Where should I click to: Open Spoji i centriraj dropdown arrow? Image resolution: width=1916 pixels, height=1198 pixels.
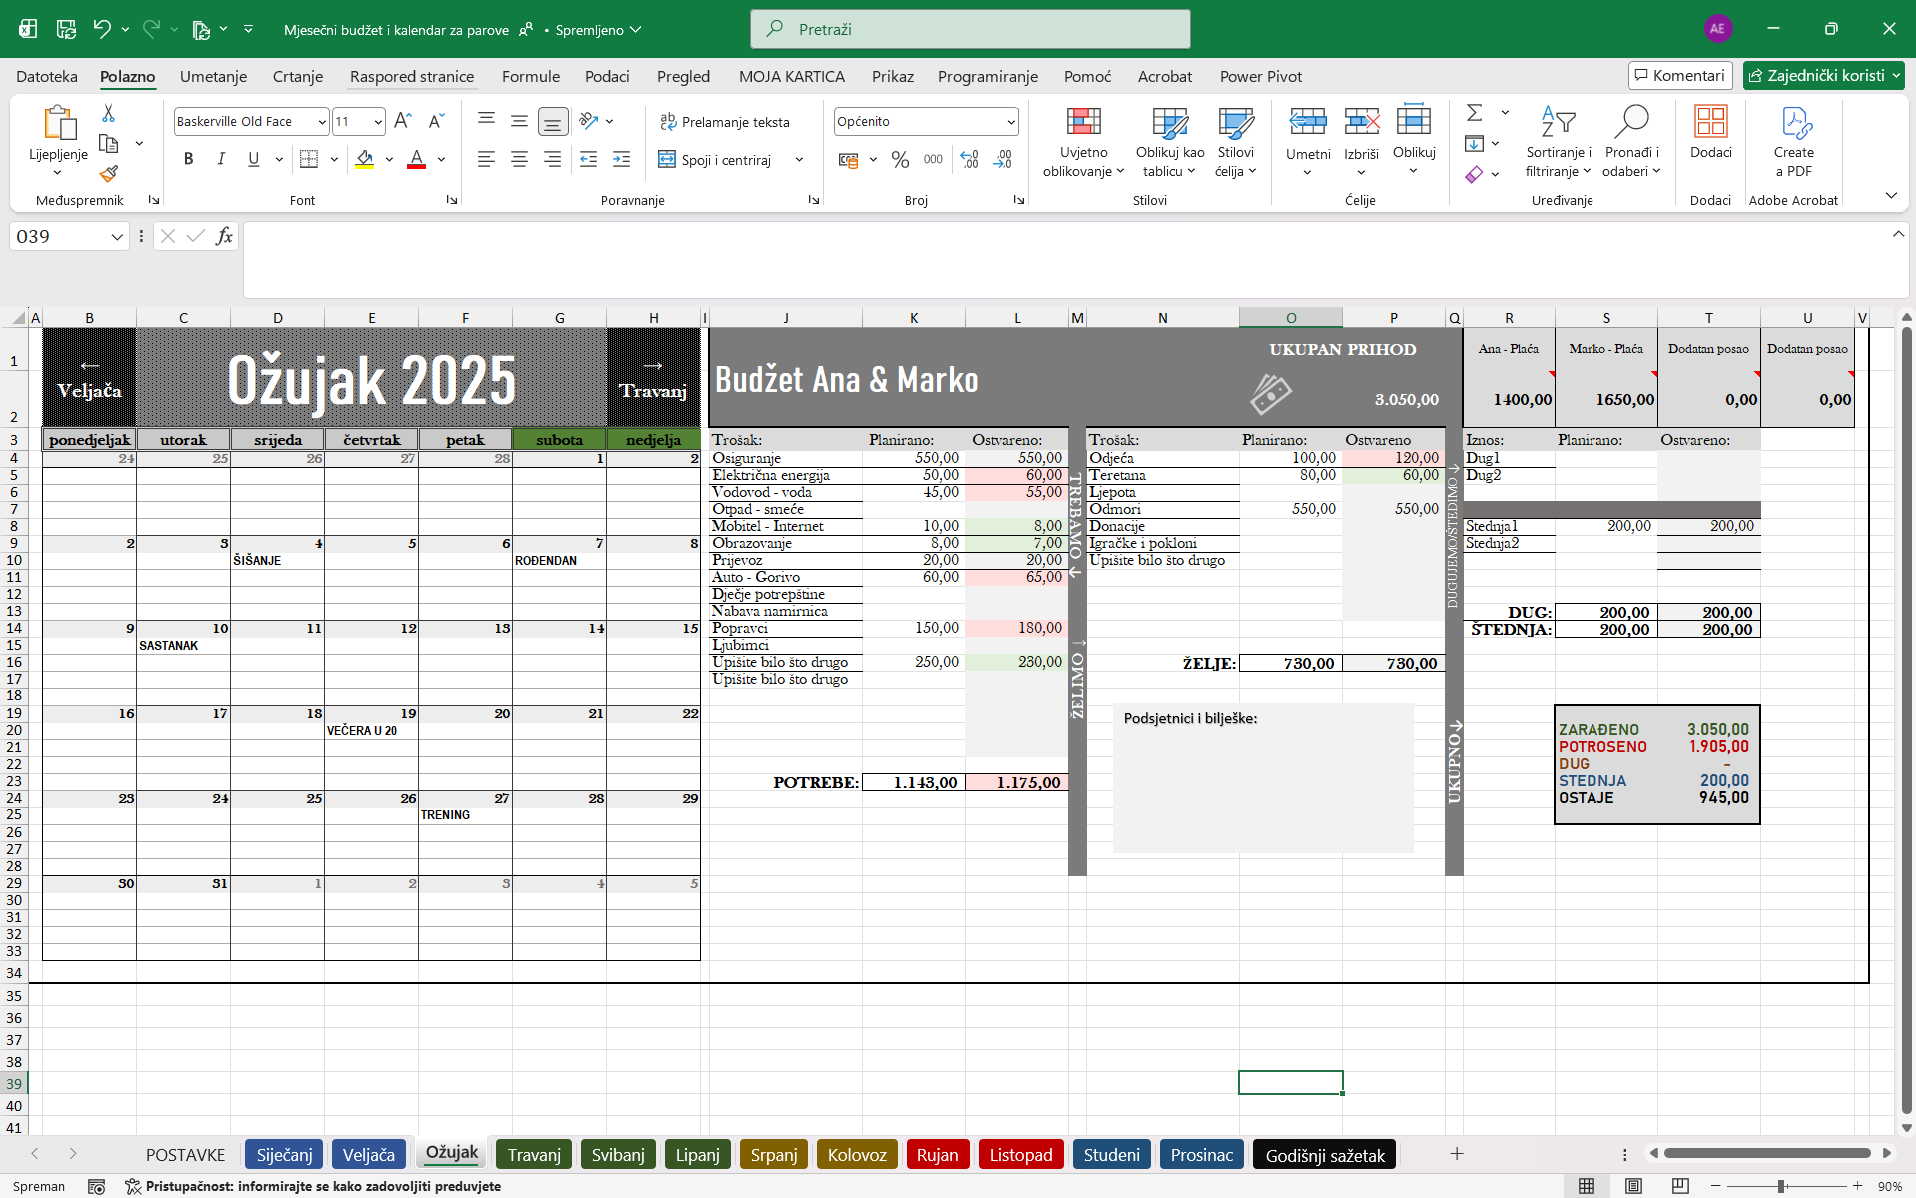pos(799,160)
